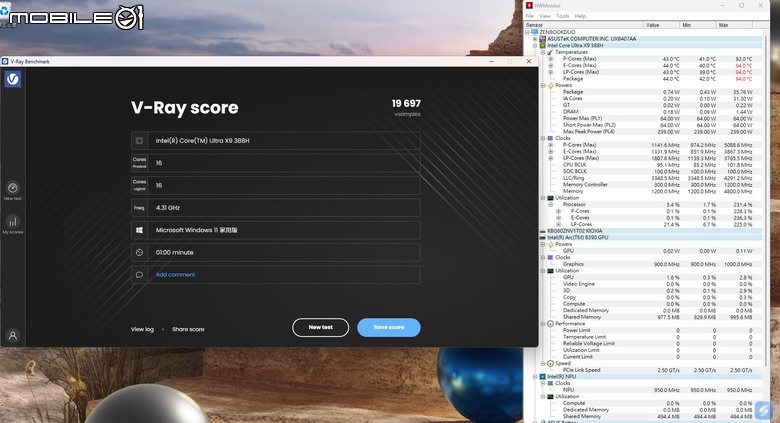Click the Min column header
This screenshot has width=780, height=423.
[698, 25]
